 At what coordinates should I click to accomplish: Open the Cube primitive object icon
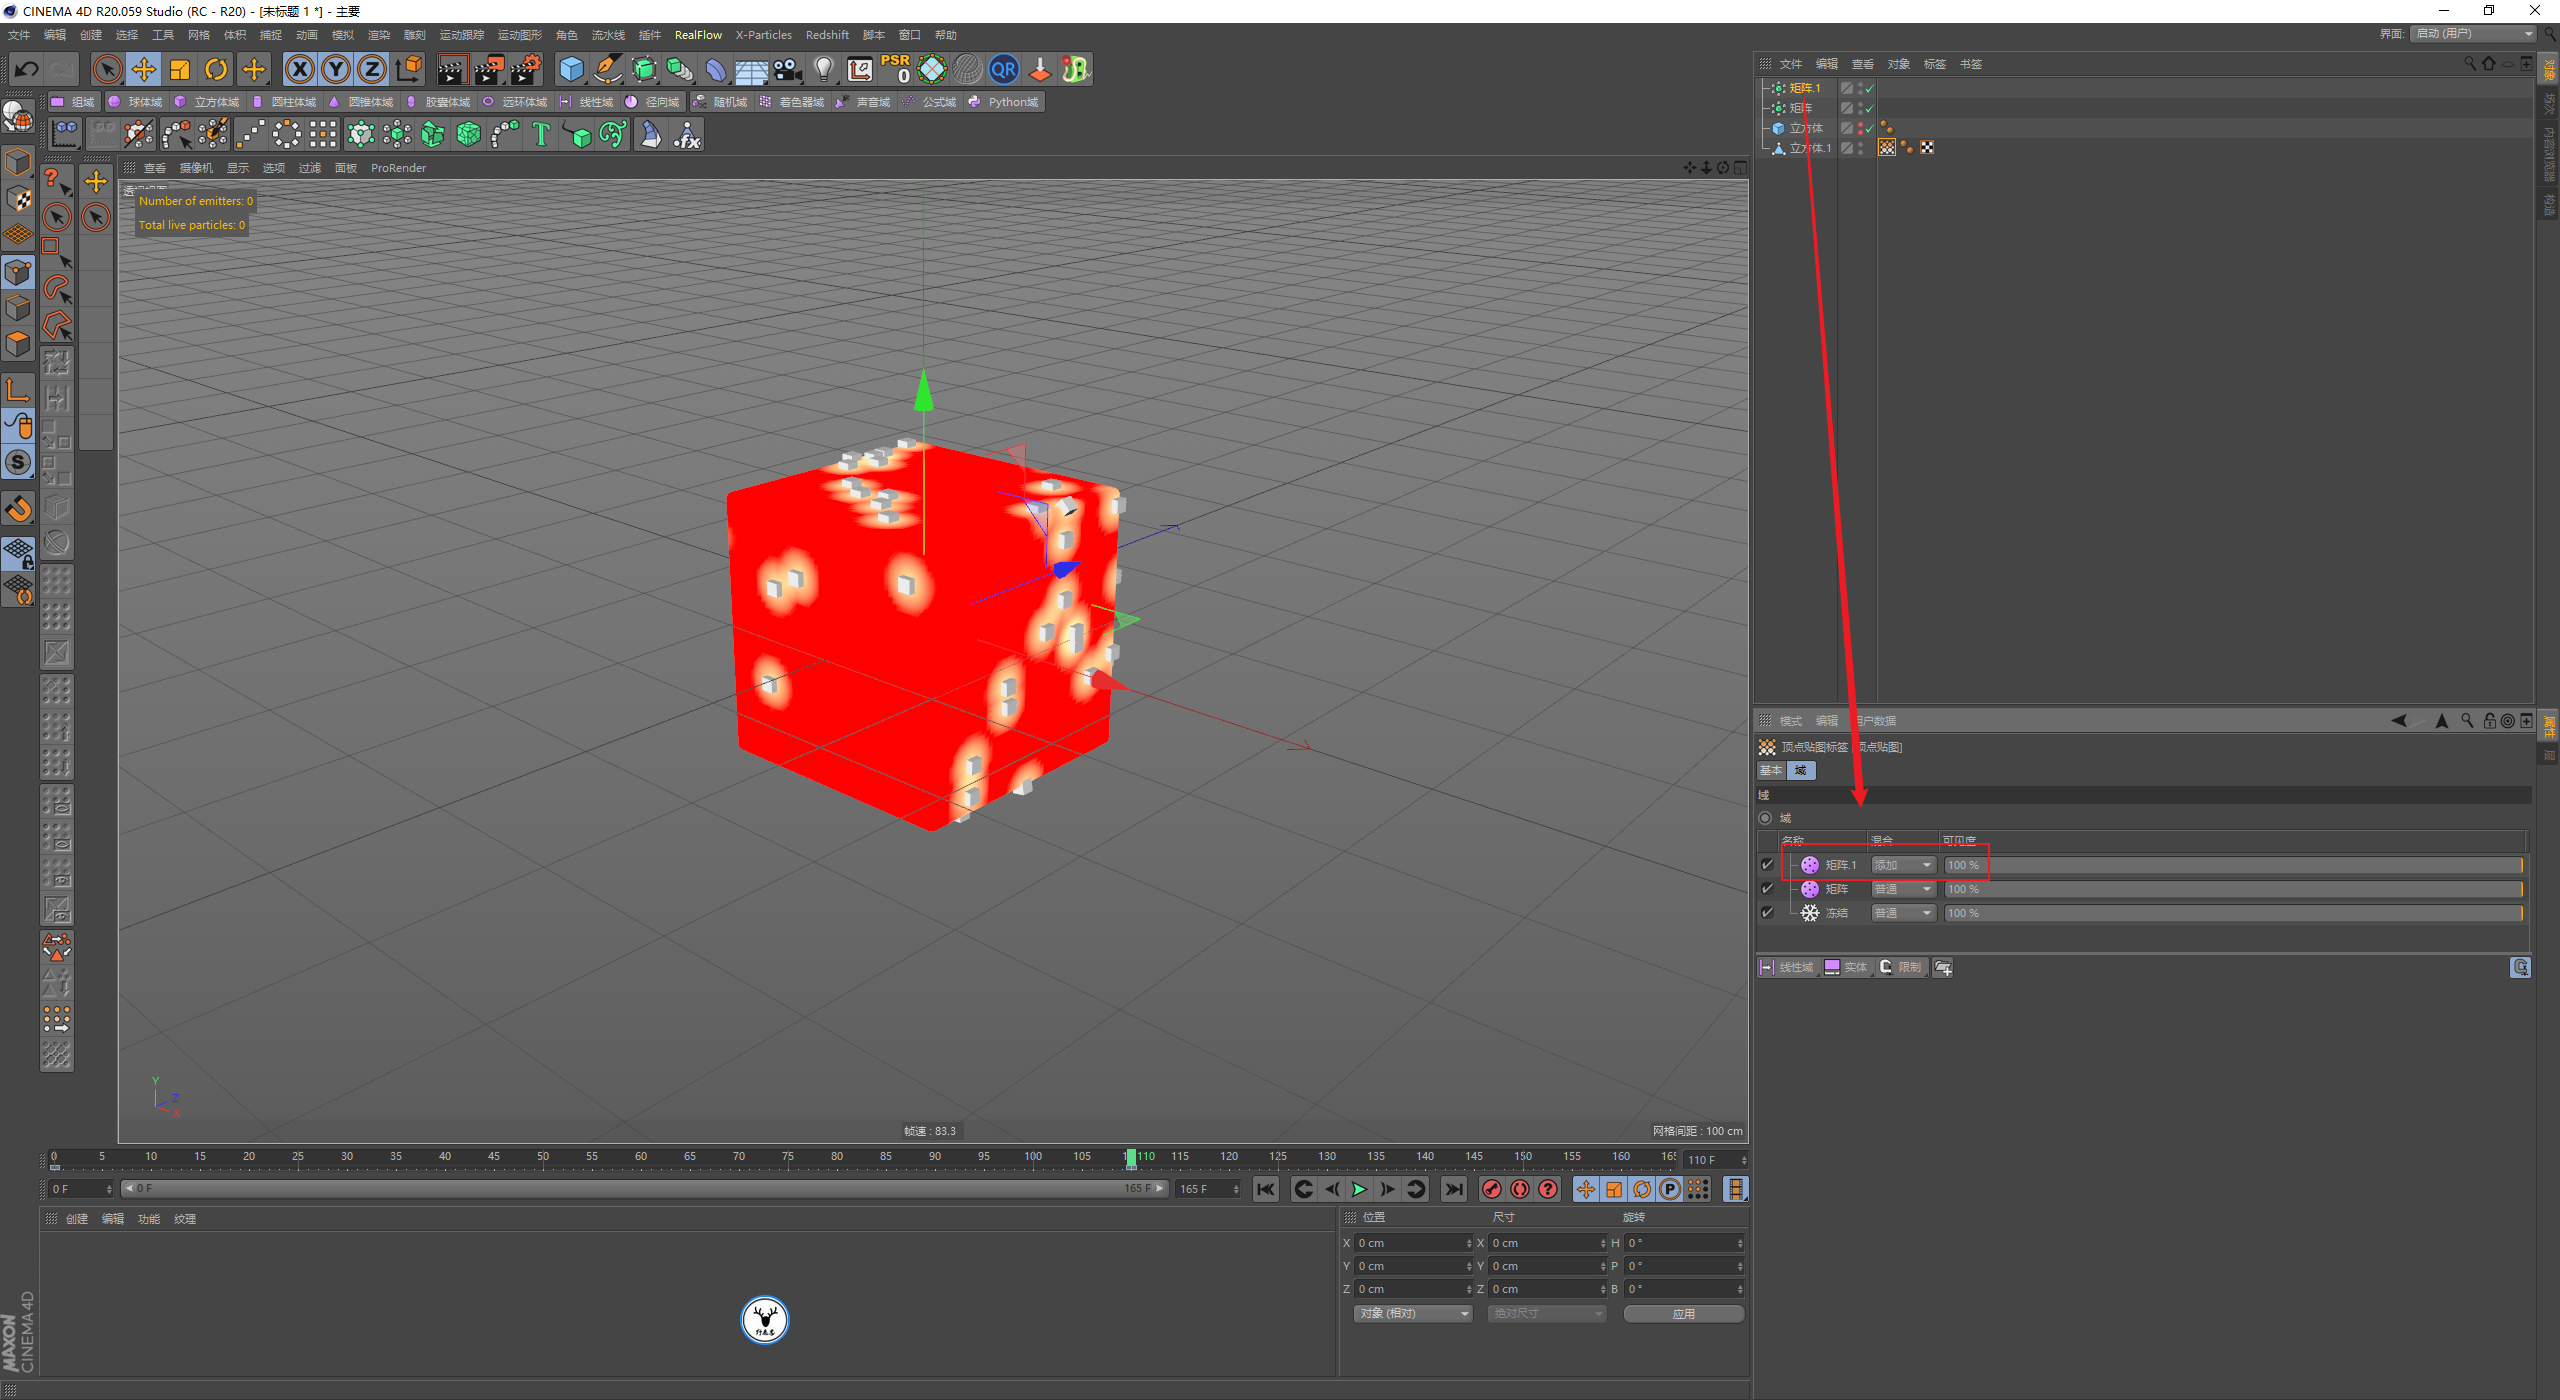coord(571,69)
